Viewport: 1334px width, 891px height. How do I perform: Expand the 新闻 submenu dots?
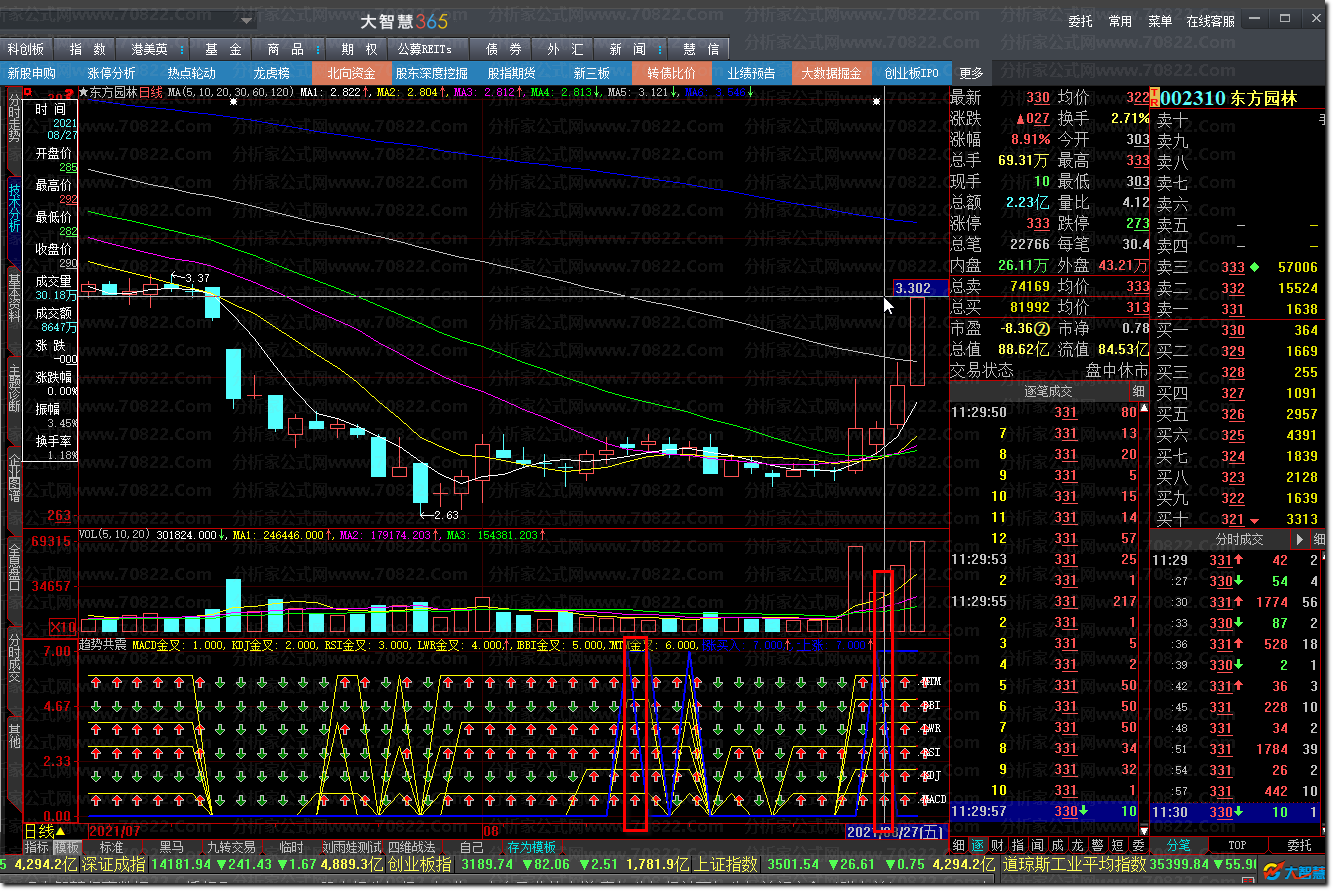(x=660, y=49)
